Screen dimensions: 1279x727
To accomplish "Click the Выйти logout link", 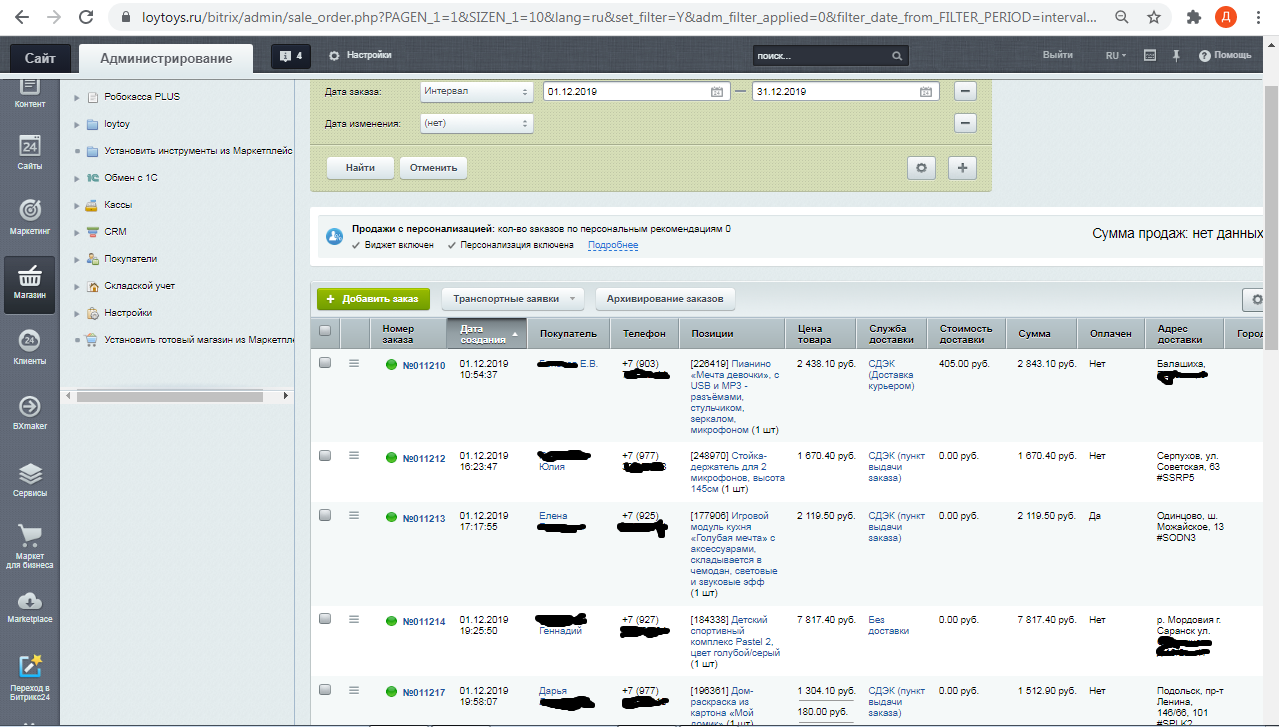I will [x=1058, y=55].
